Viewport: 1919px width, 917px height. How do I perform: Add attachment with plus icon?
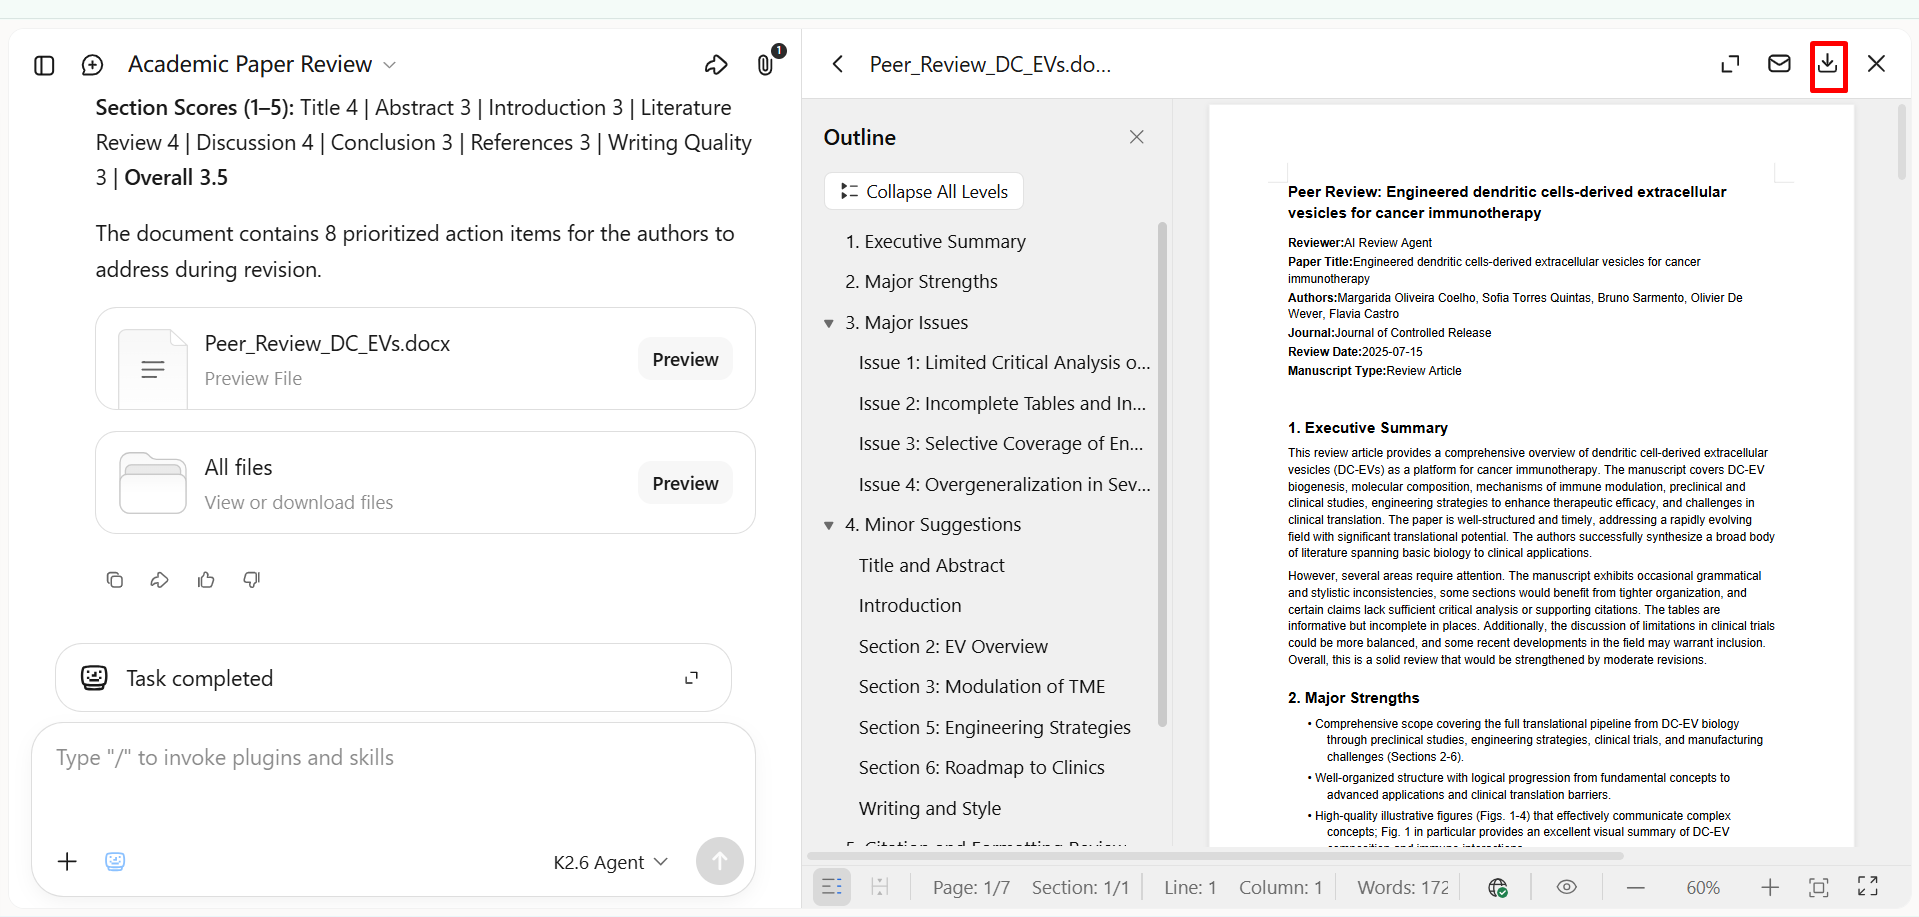[67, 861]
